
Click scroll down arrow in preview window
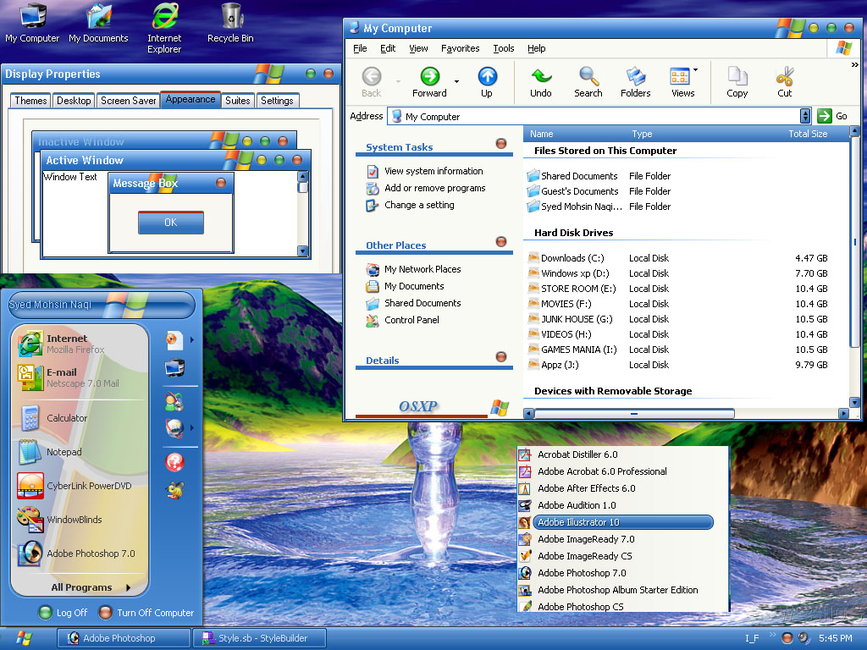pyautogui.click(x=302, y=250)
